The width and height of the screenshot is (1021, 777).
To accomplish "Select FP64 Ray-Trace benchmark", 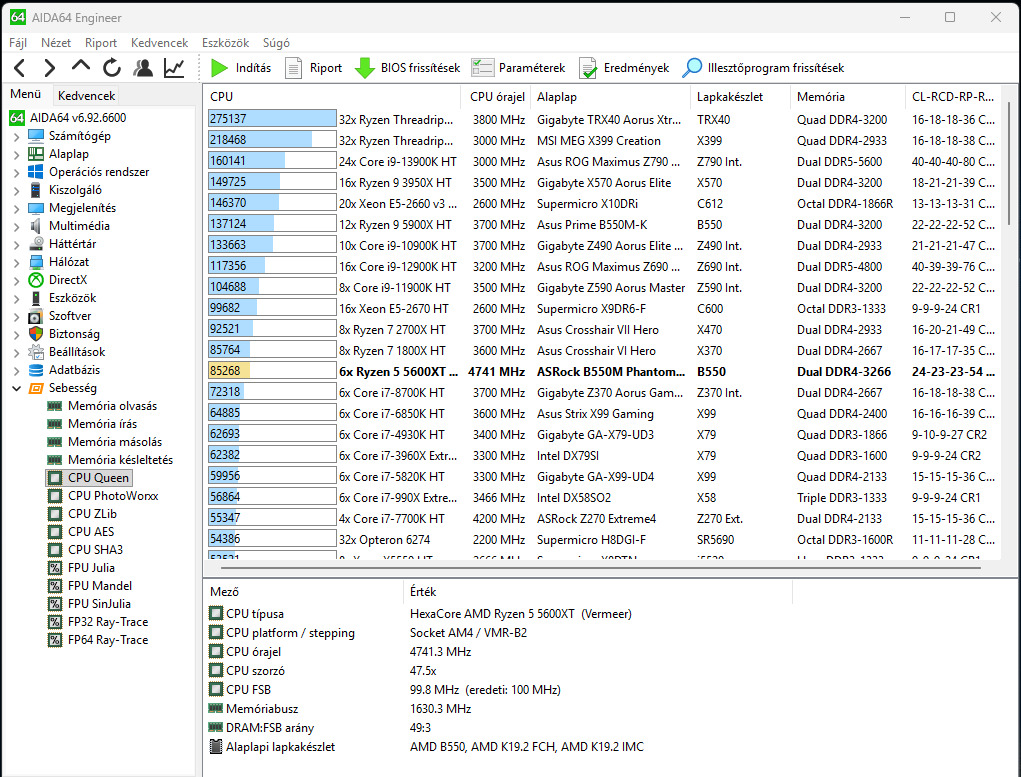I will point(98,640).
